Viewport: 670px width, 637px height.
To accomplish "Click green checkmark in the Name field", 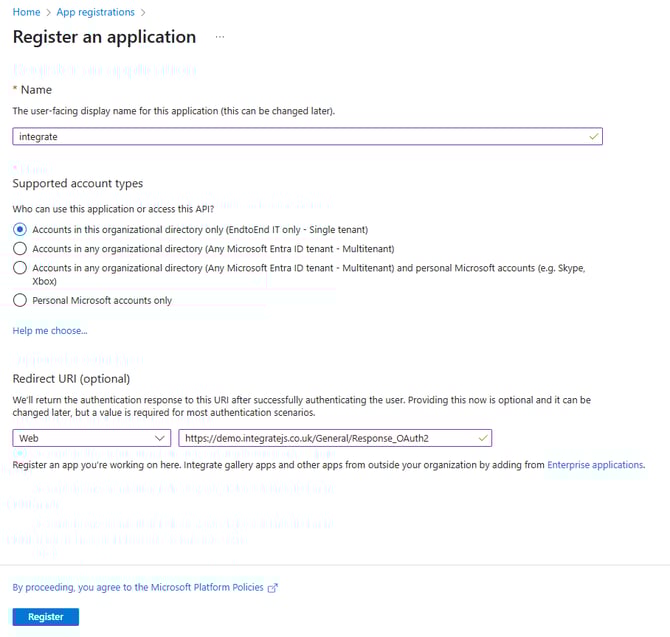I will click(x=593, y=136).
